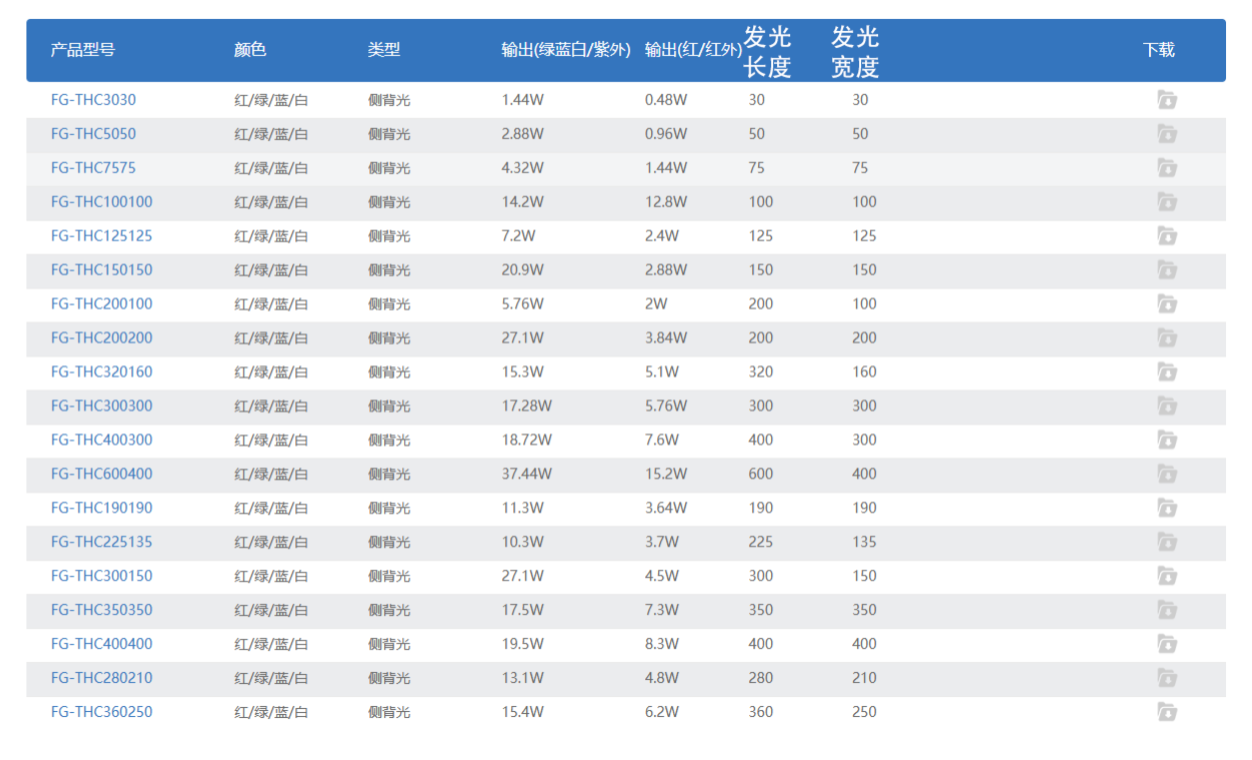Open the FG-THC200200 product link
1252x760 pixels.
tap(102, 338)
